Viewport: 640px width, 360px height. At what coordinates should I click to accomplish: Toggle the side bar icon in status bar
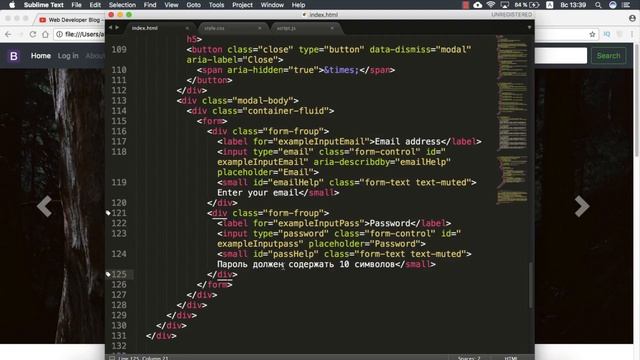tap(111, 358)
